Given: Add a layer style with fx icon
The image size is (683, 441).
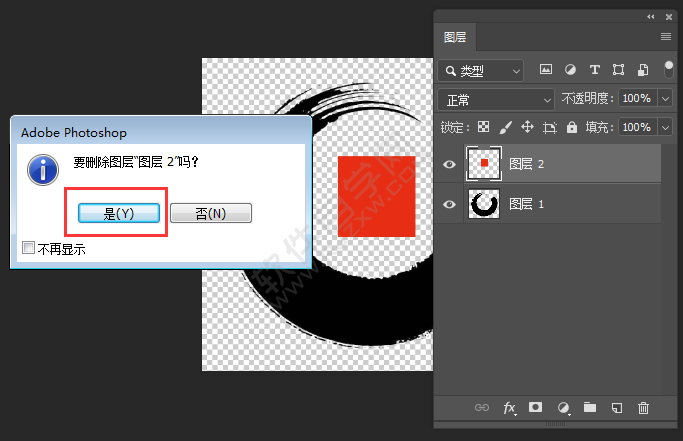Looking at the screenshot, I should (510, 408).
